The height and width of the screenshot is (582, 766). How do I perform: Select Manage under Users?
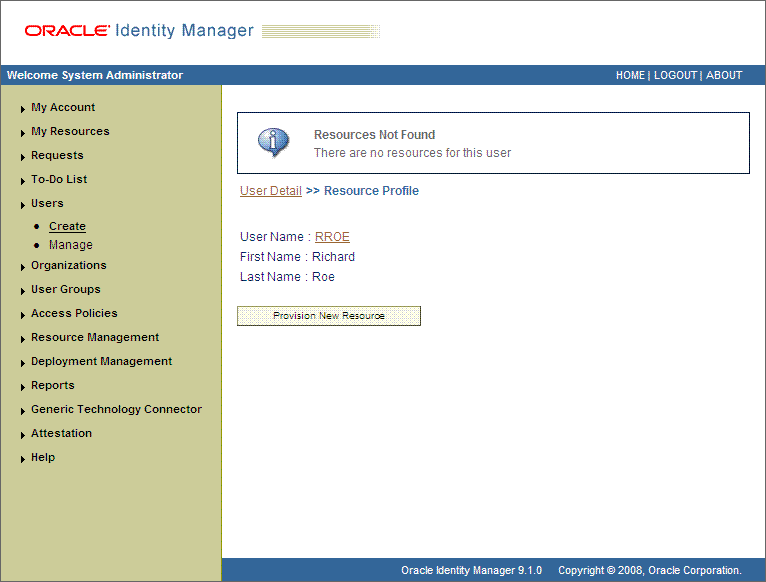(x=71, y=245)
